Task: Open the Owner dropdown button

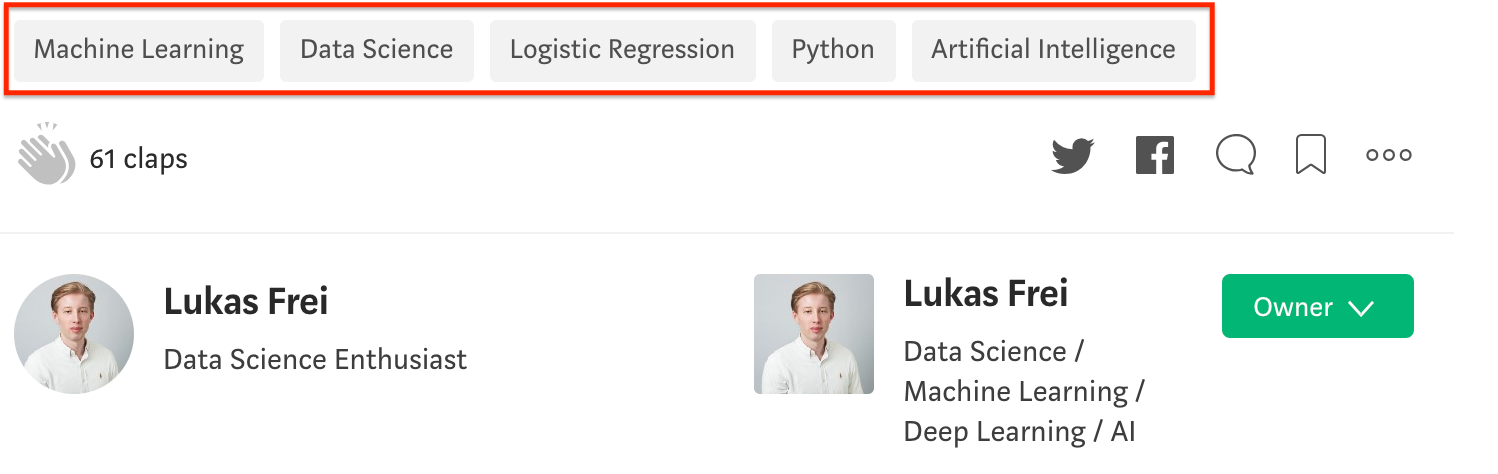Action: 1317,306
